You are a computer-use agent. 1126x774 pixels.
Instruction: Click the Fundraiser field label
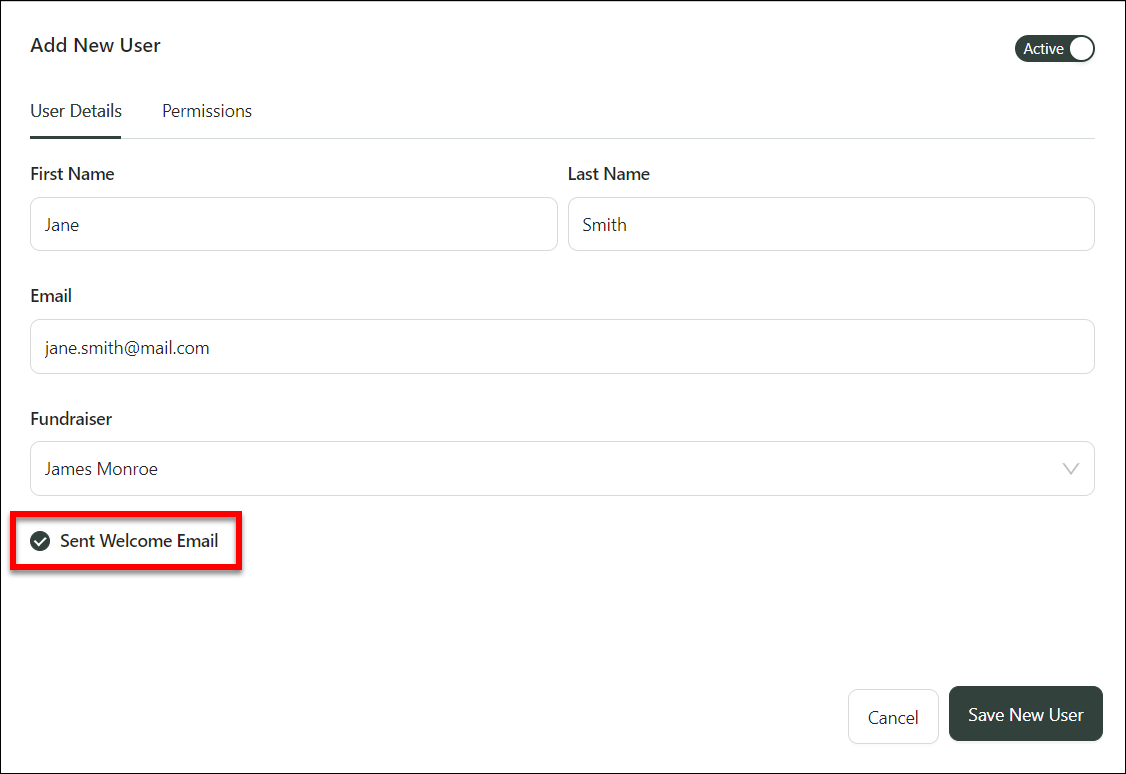click(71, 419)
